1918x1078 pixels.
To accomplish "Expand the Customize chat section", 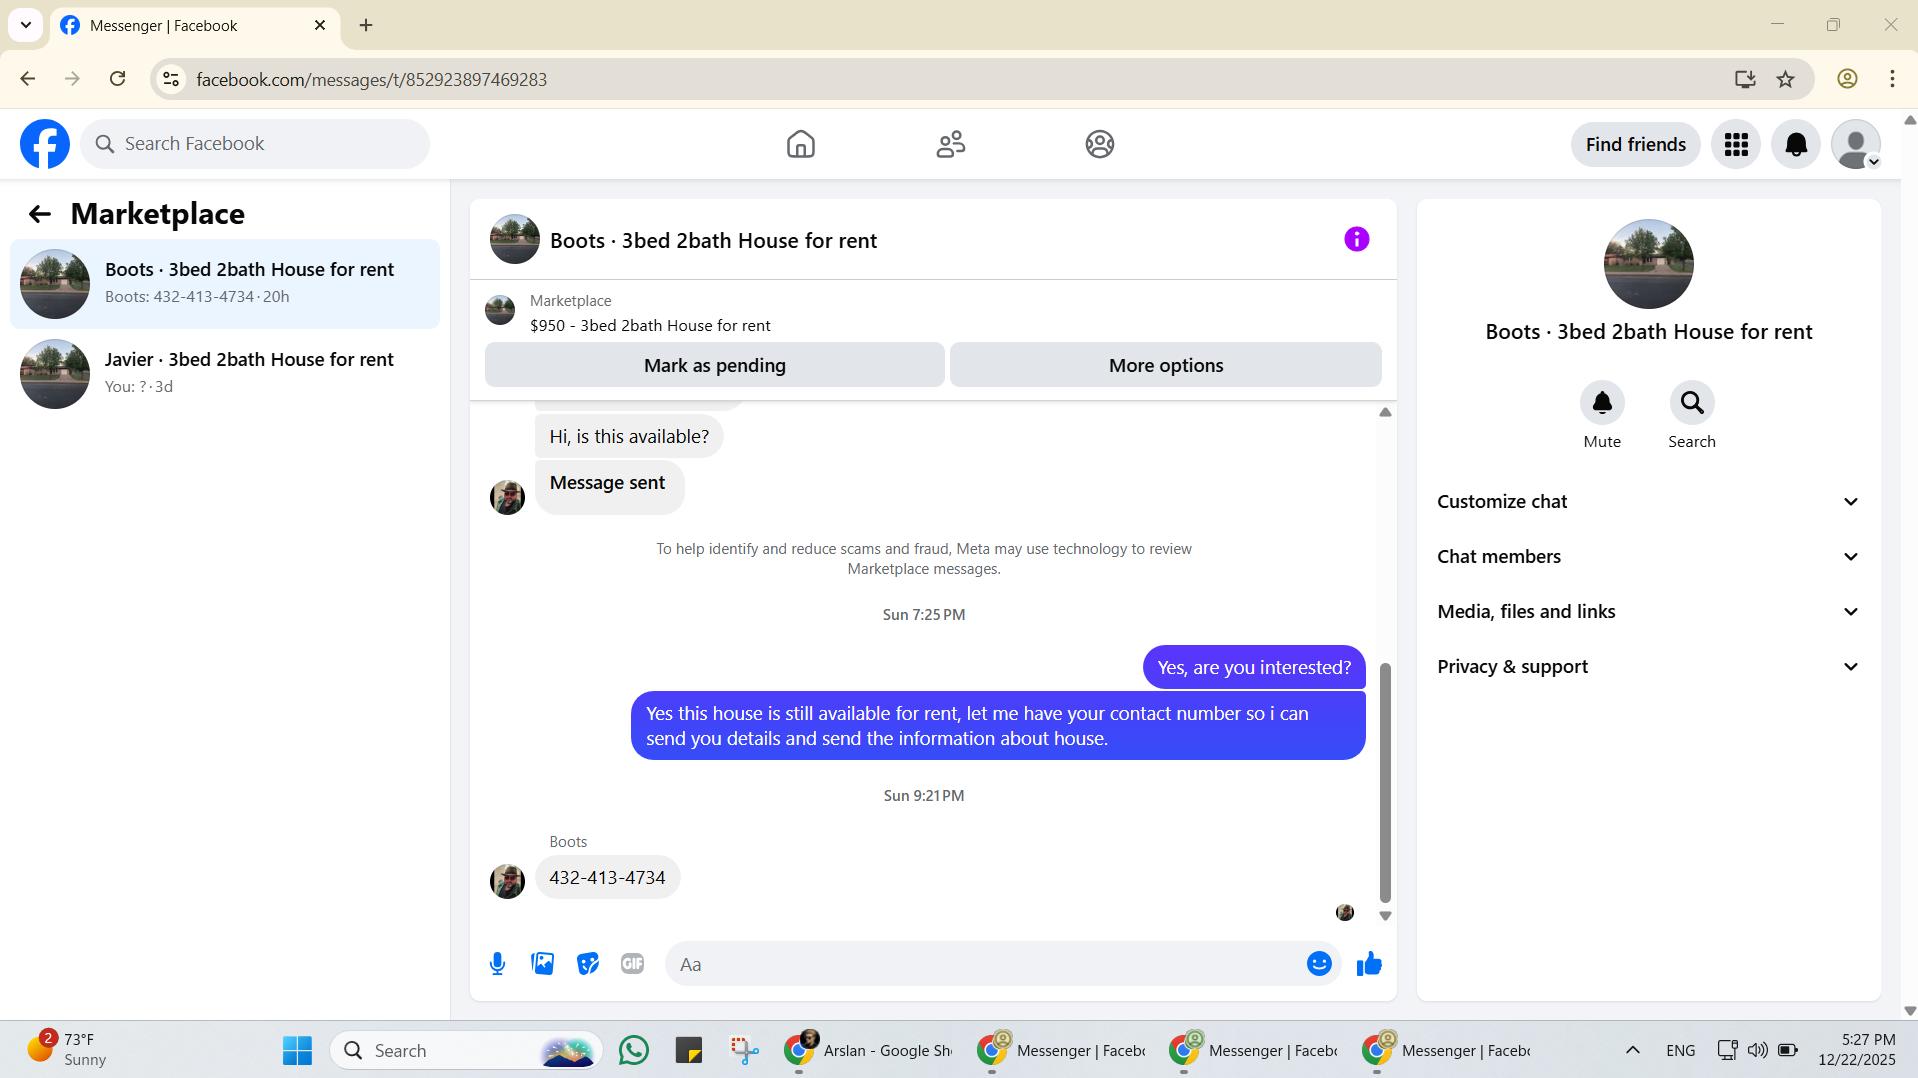I will click(1648, 502).
